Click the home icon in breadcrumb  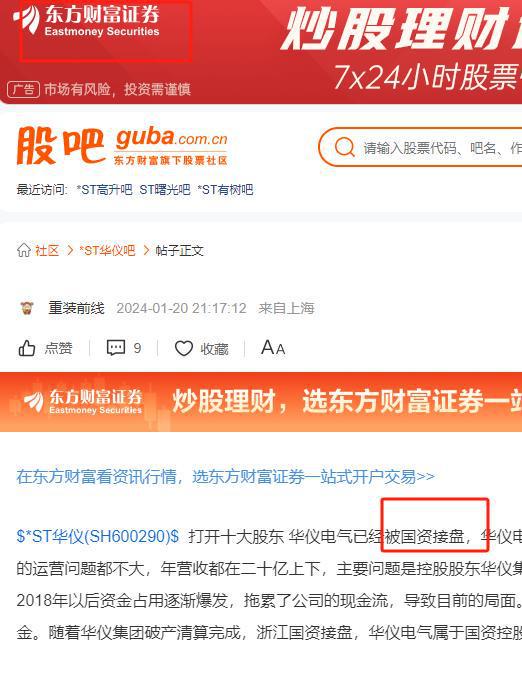coord(24,250)
